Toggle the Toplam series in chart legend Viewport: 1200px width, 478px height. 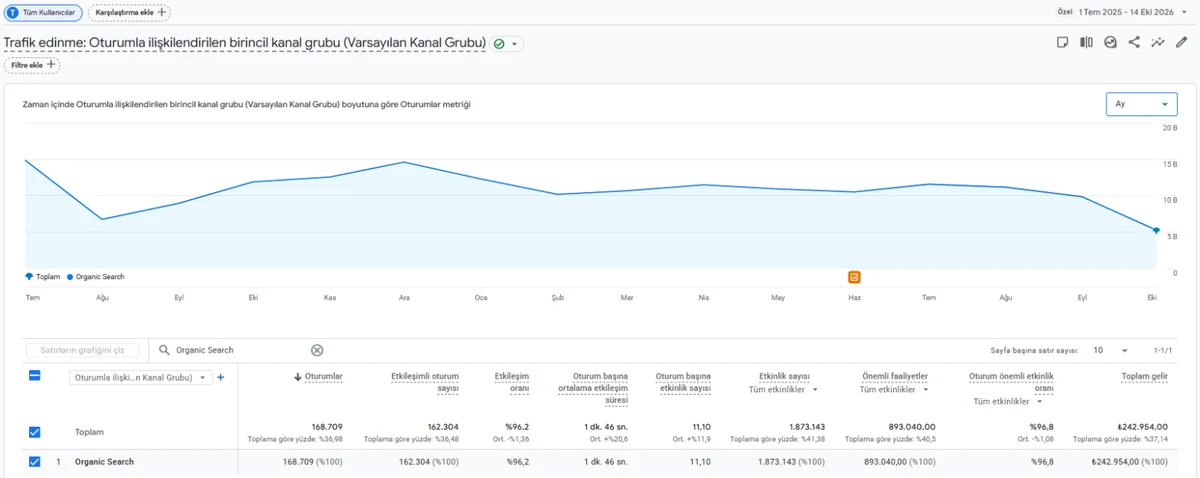(43, 276)
